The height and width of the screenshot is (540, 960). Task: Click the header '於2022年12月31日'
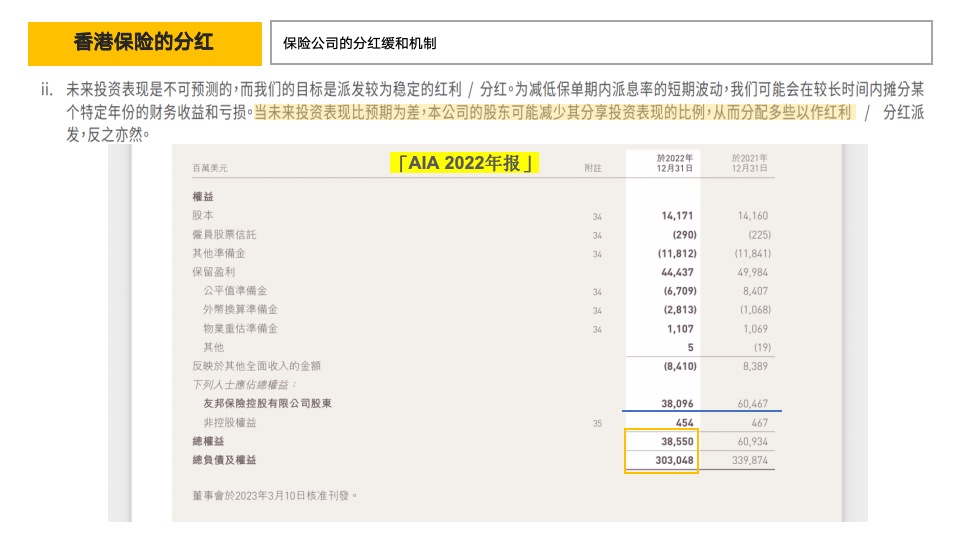pos(675,163)
